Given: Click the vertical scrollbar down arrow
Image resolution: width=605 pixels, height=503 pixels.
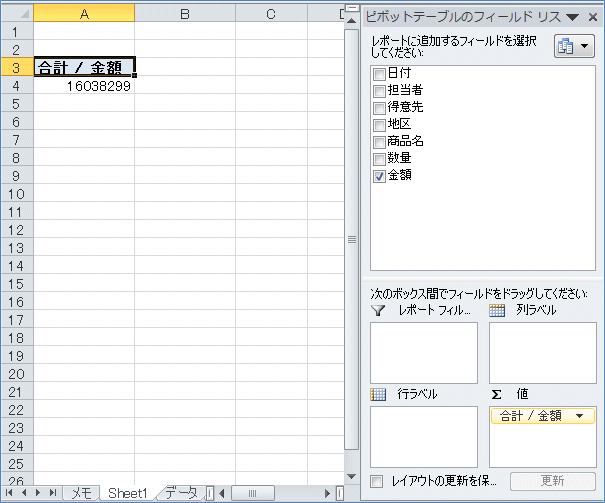Looking at the screenshot, I should coord(352,476).
